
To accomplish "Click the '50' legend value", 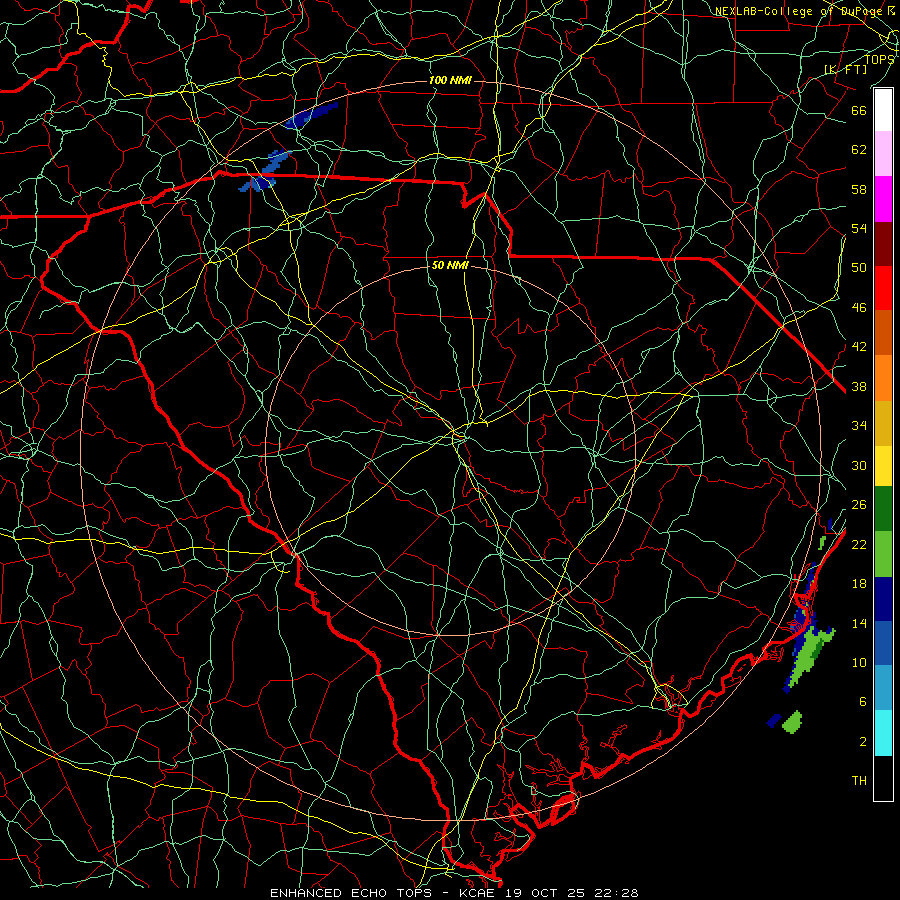I will click(859, 267).
